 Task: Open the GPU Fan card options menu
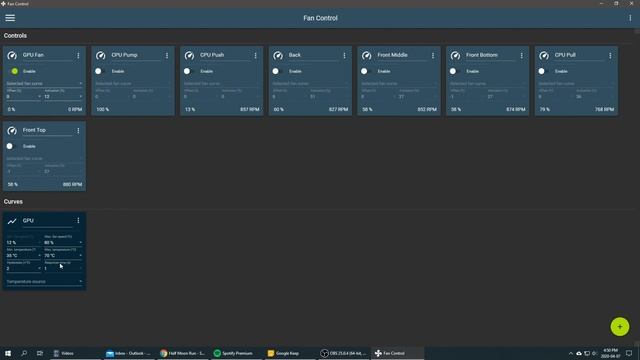(78, 56)
